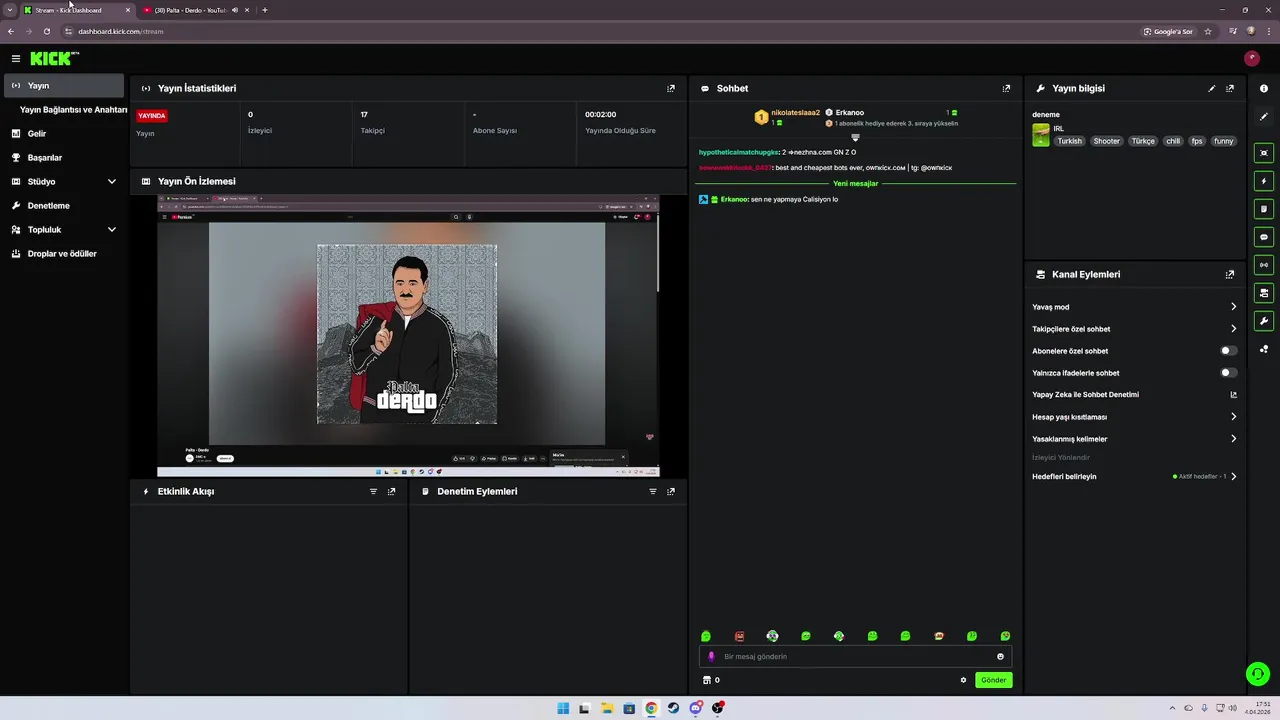Open Yavaş mod settings
The width and height of the screenshot is (1280, 720).
click(x=1134, y=307)
